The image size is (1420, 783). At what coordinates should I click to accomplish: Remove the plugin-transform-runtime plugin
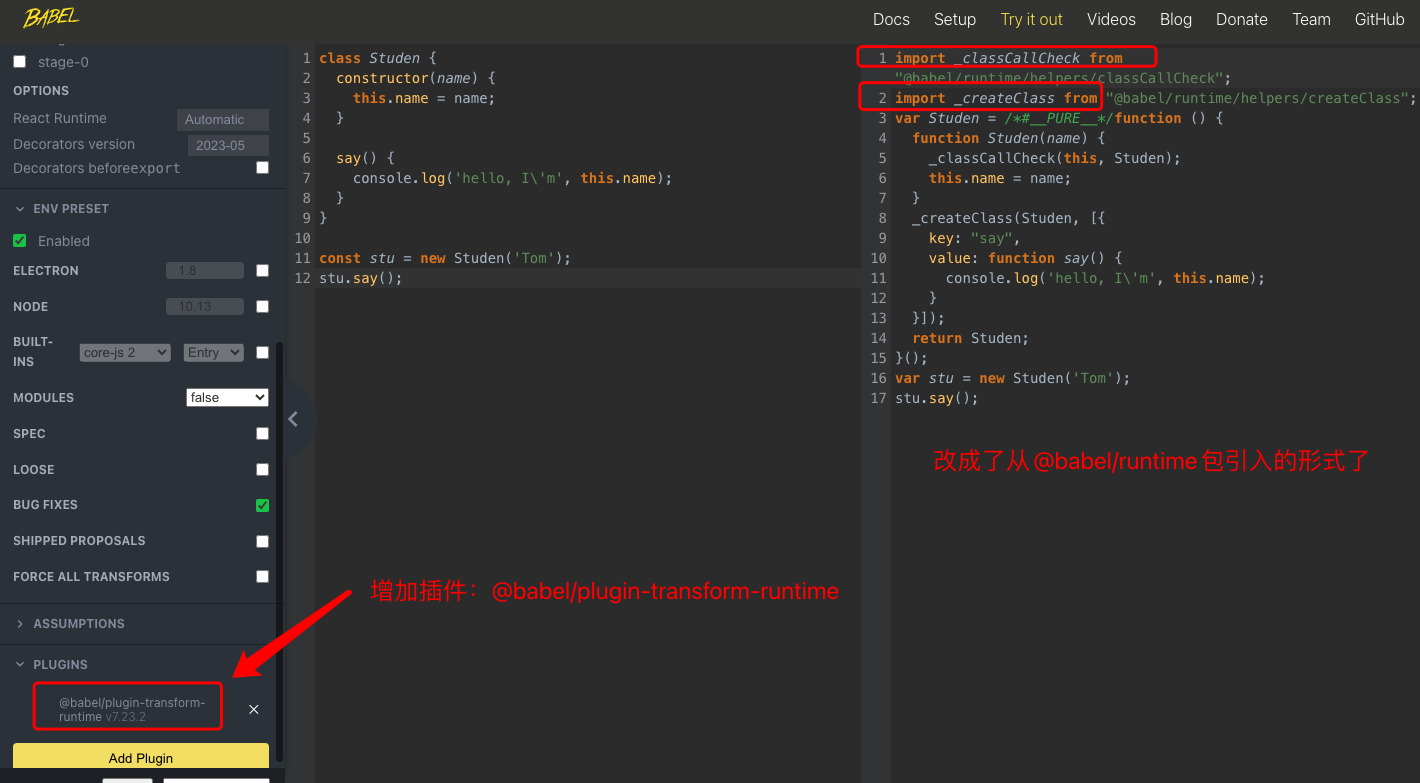pos(254,709)
